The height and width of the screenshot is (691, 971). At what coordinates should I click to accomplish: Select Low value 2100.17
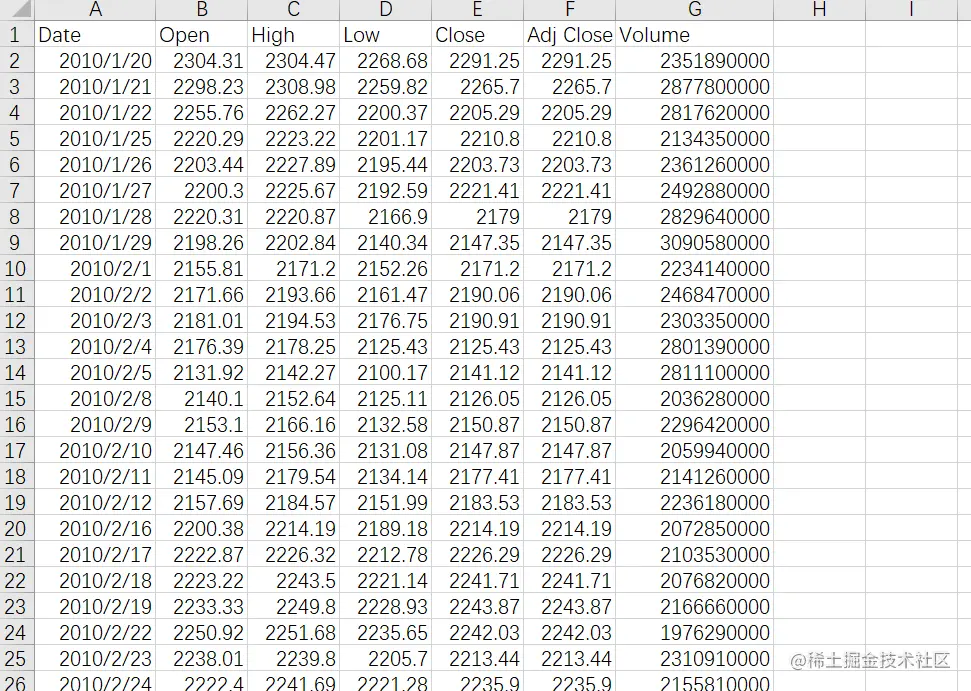(386, 373)
